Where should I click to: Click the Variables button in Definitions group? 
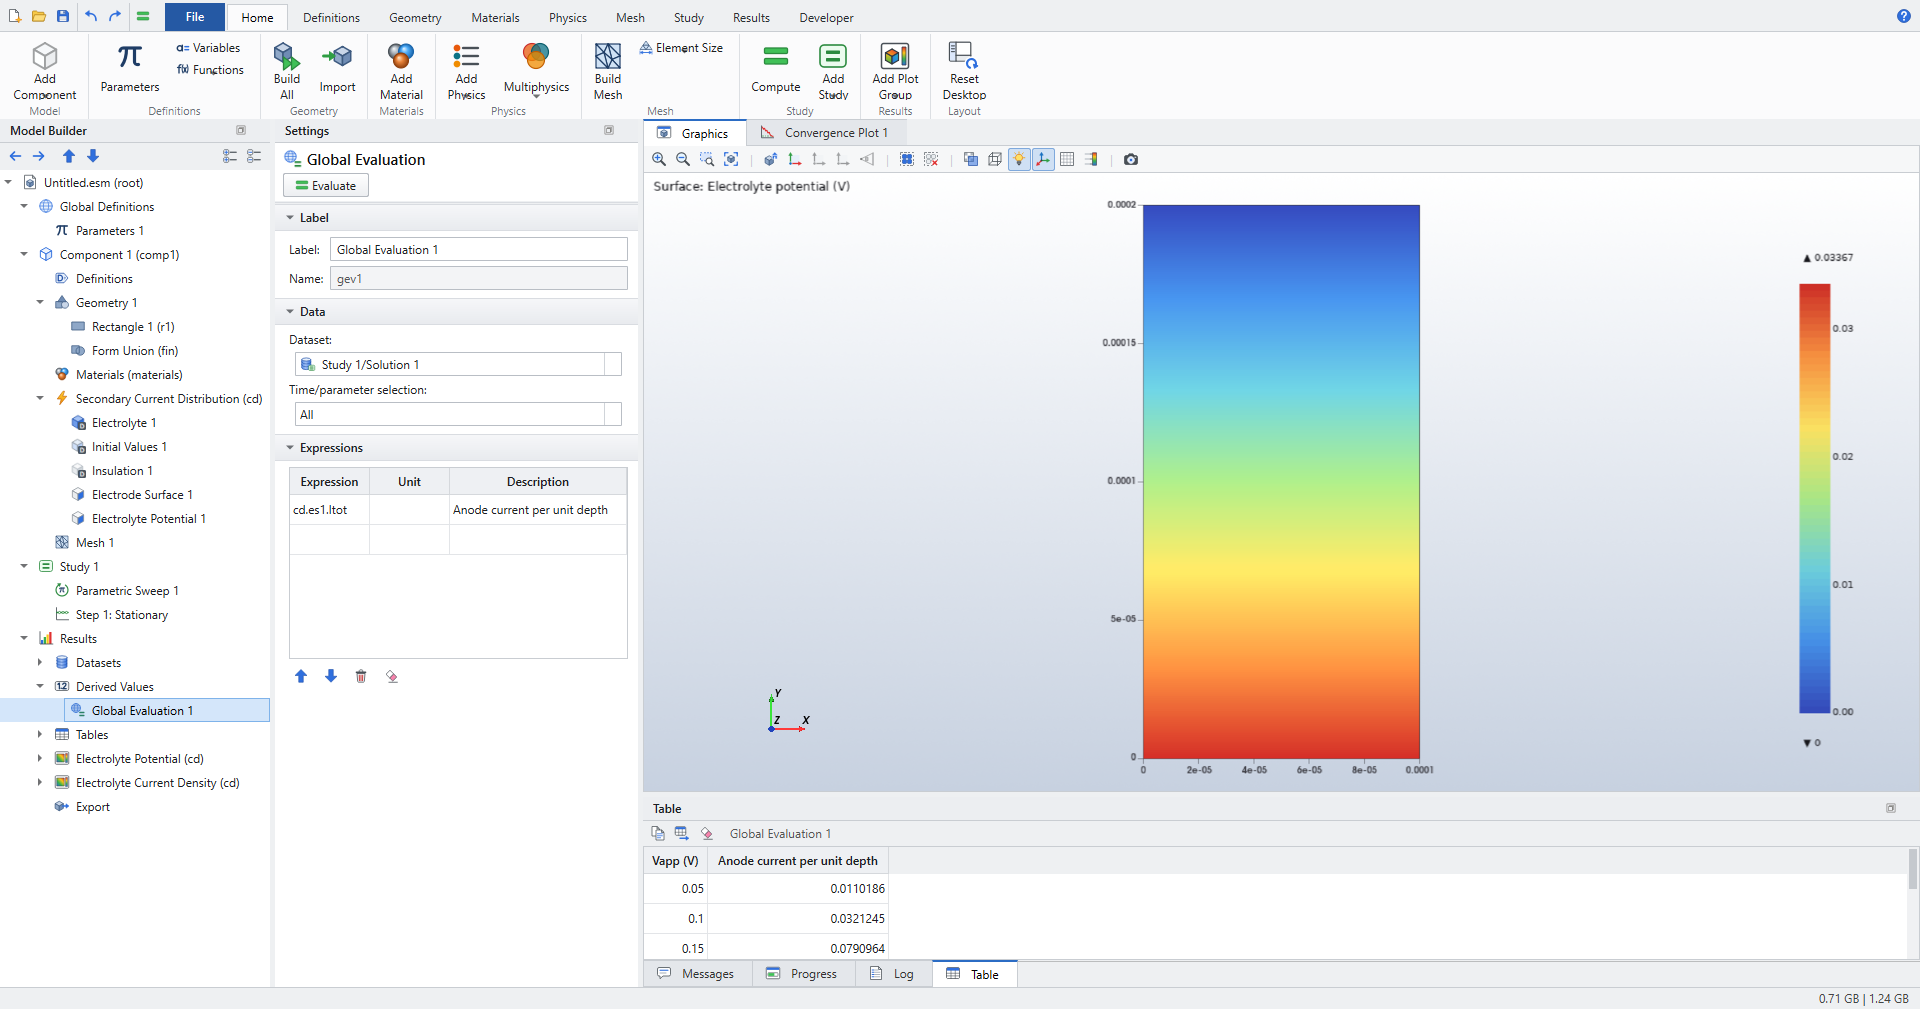pos(208,48)
